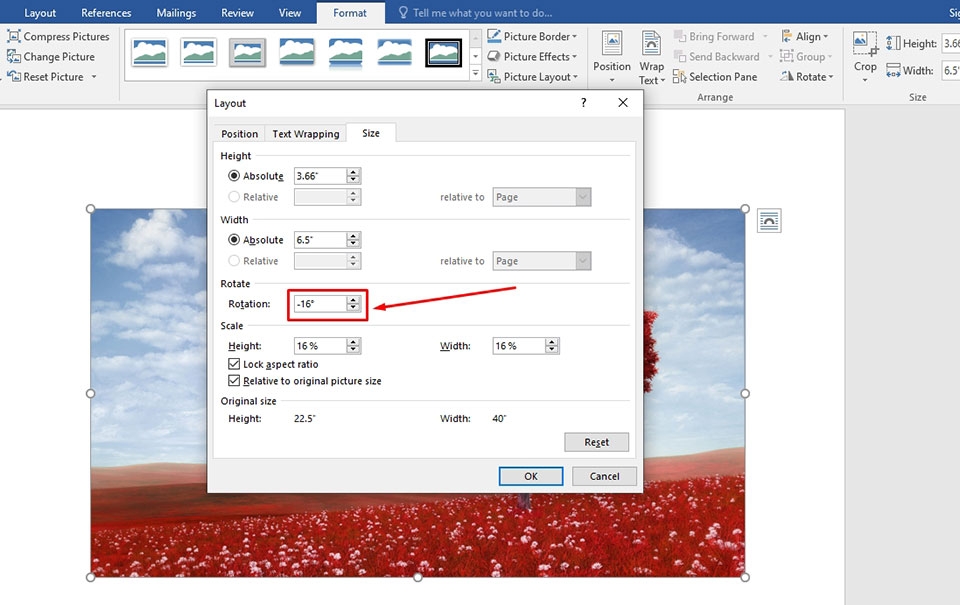Image resolution: width=960 pixels, height=605 pixels.
Task: Click the Selection Pane label
Action: pos(723,77)
